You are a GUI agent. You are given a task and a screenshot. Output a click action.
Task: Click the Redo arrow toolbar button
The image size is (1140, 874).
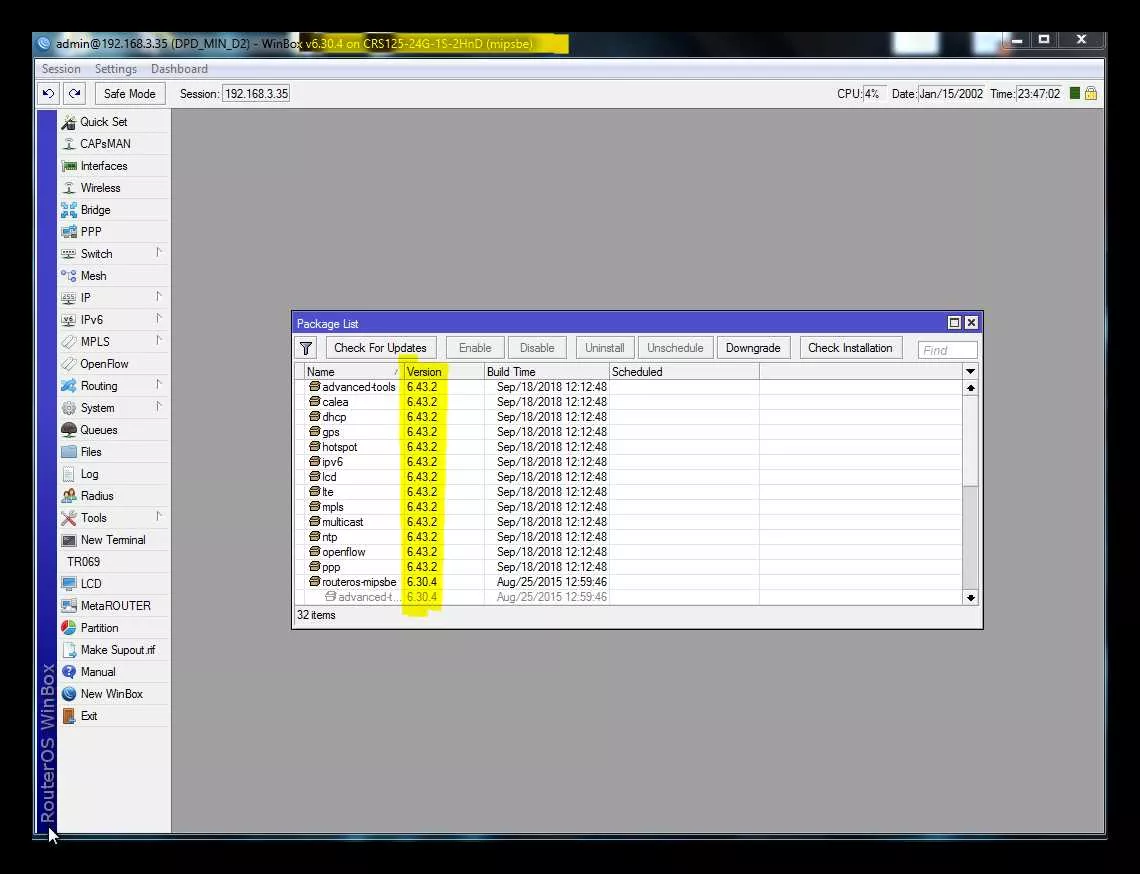click(74, 94)
